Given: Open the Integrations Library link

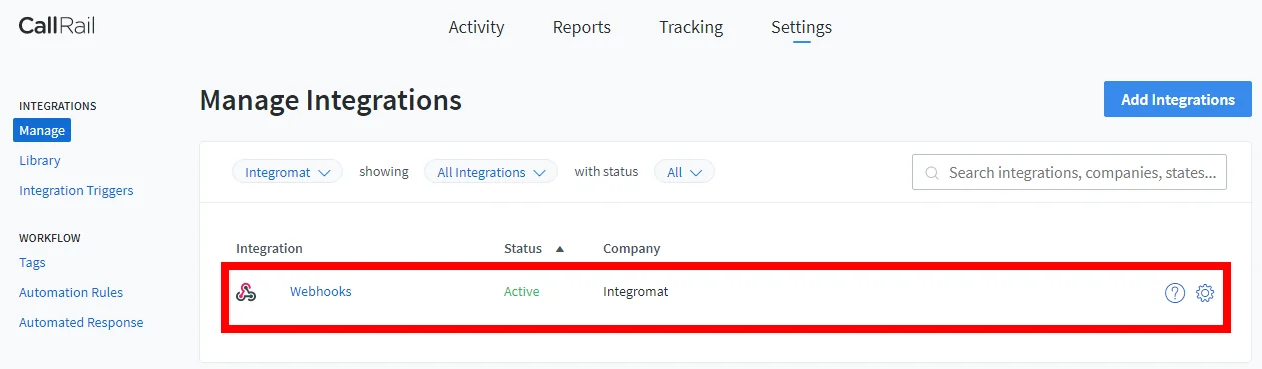Looking at the screenshot, I should 40,160.
